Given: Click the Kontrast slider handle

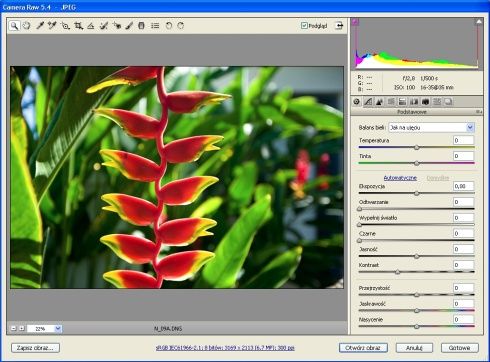Looking at the screenshot, I should tap(397, 272).
